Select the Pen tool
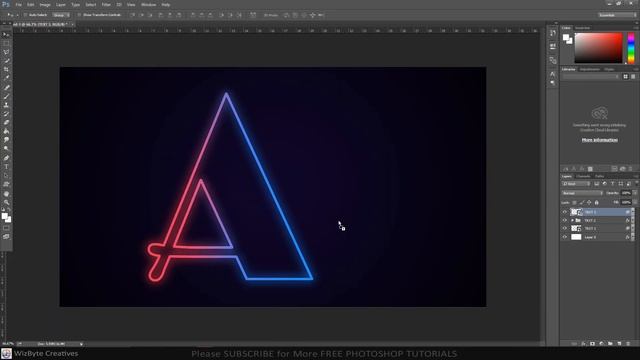 click(6, 158)
